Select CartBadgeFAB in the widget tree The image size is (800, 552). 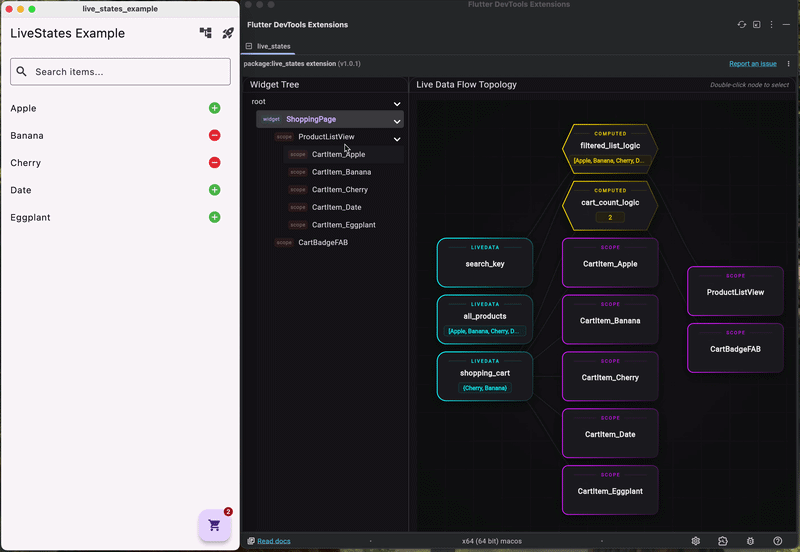tap(323, 242)
